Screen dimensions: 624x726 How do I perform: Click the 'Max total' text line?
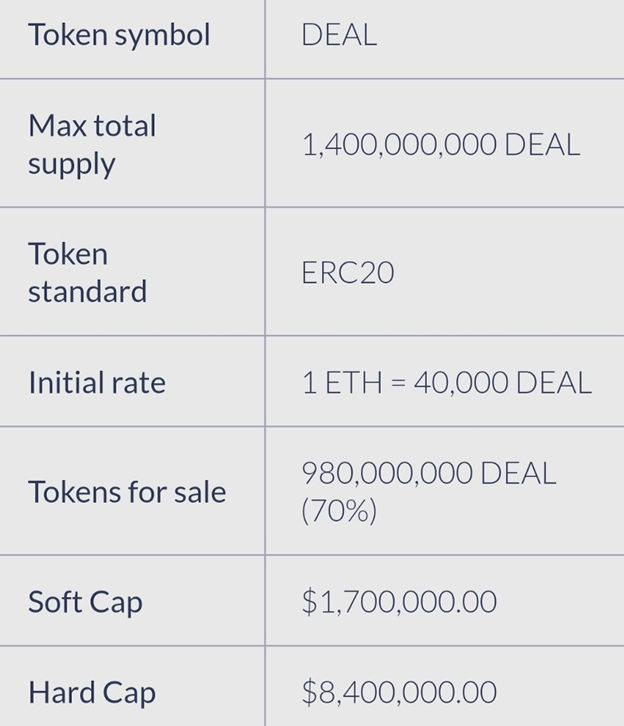[x=92, y=126]
